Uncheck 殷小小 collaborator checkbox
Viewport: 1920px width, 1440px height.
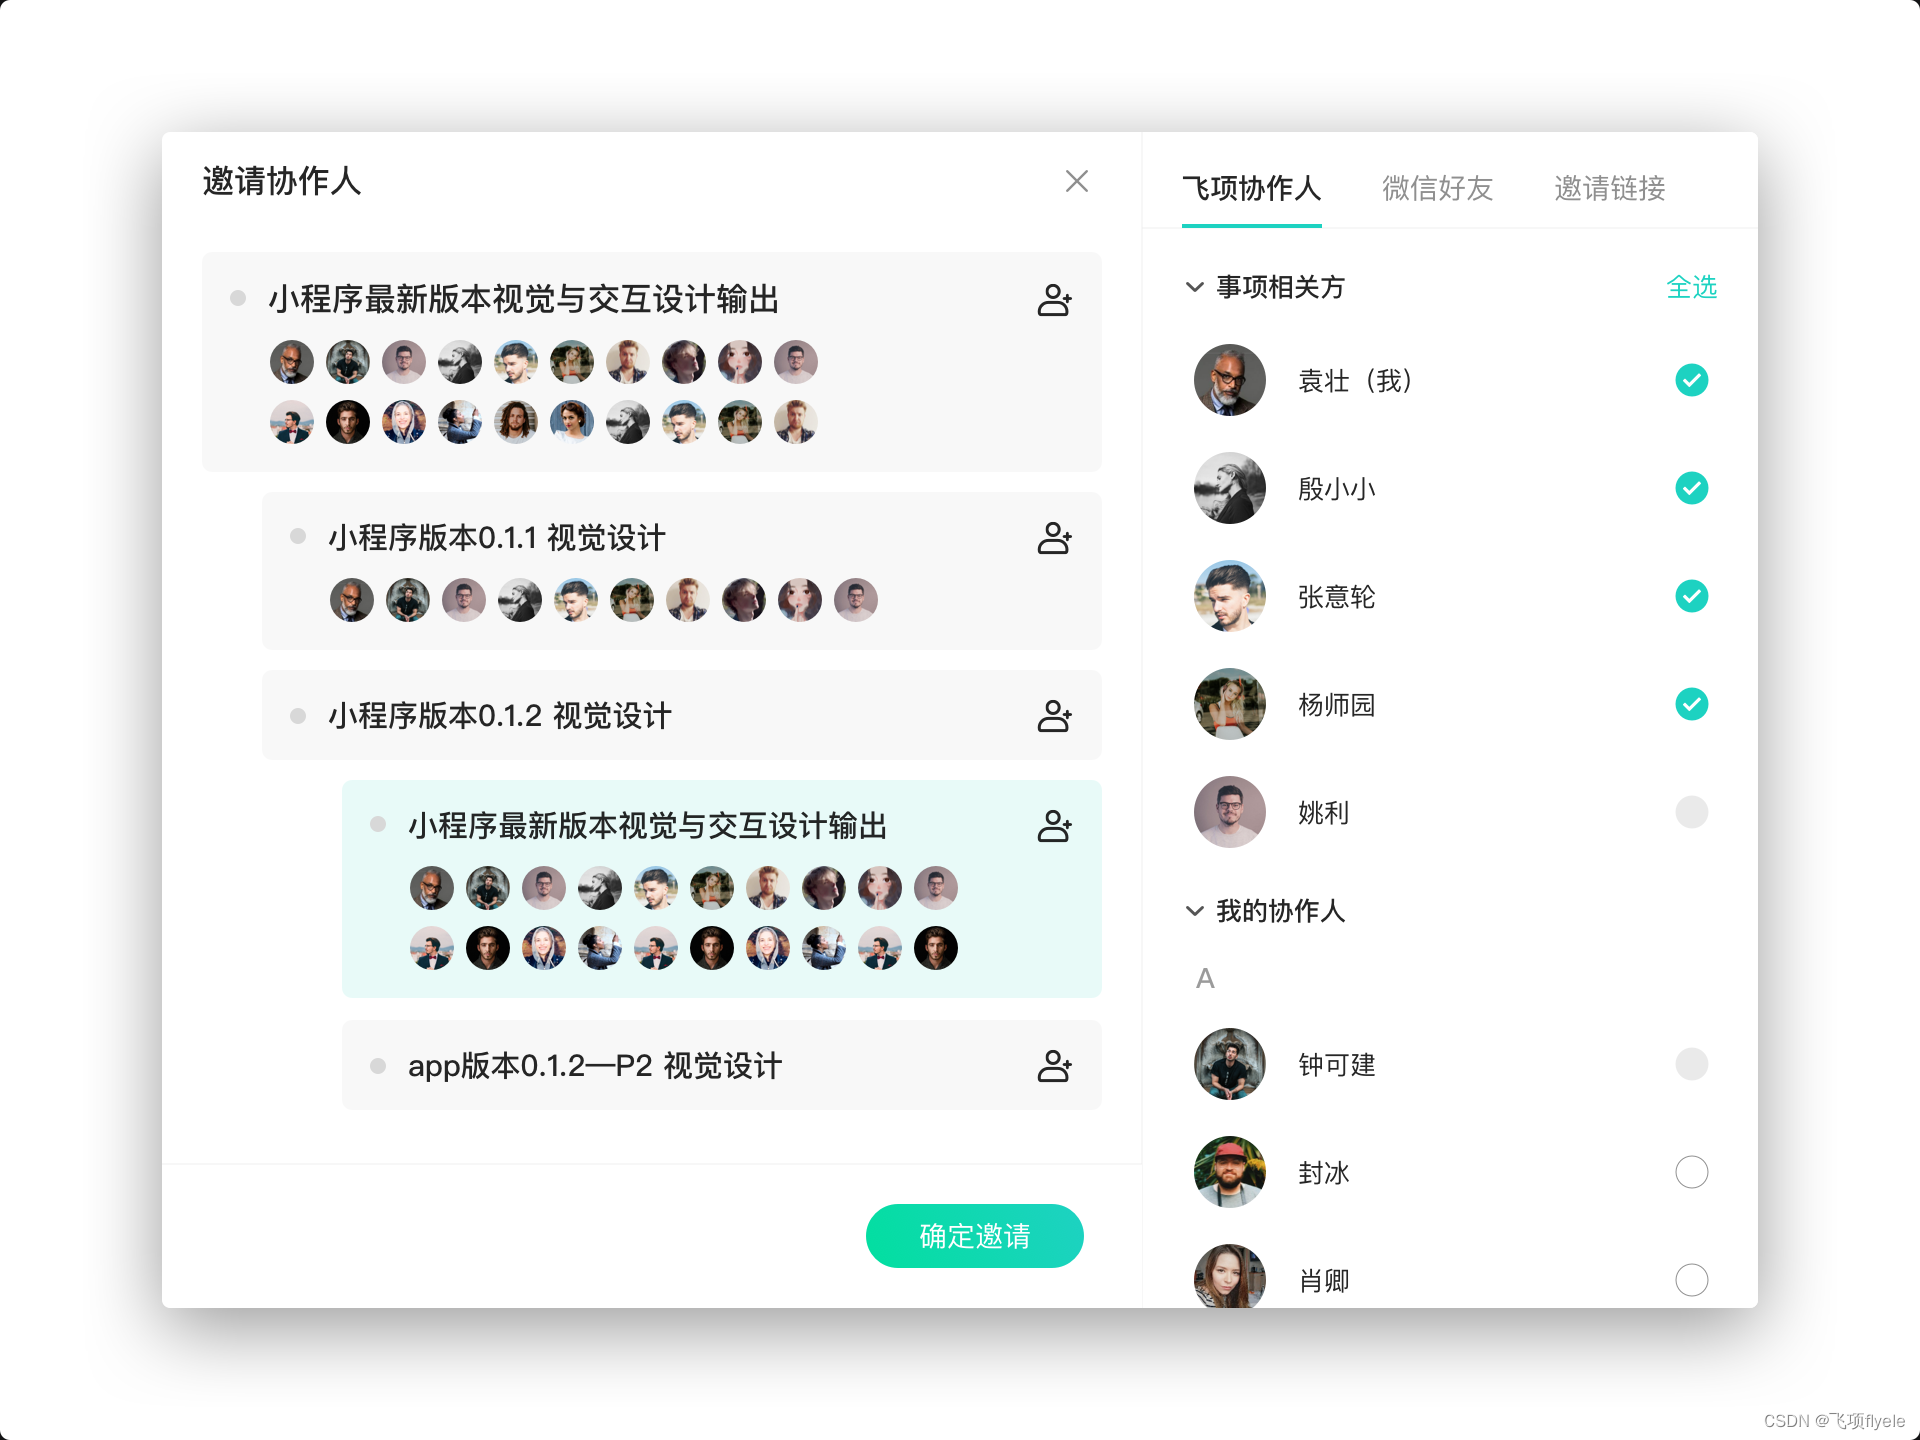point(1691,488)
